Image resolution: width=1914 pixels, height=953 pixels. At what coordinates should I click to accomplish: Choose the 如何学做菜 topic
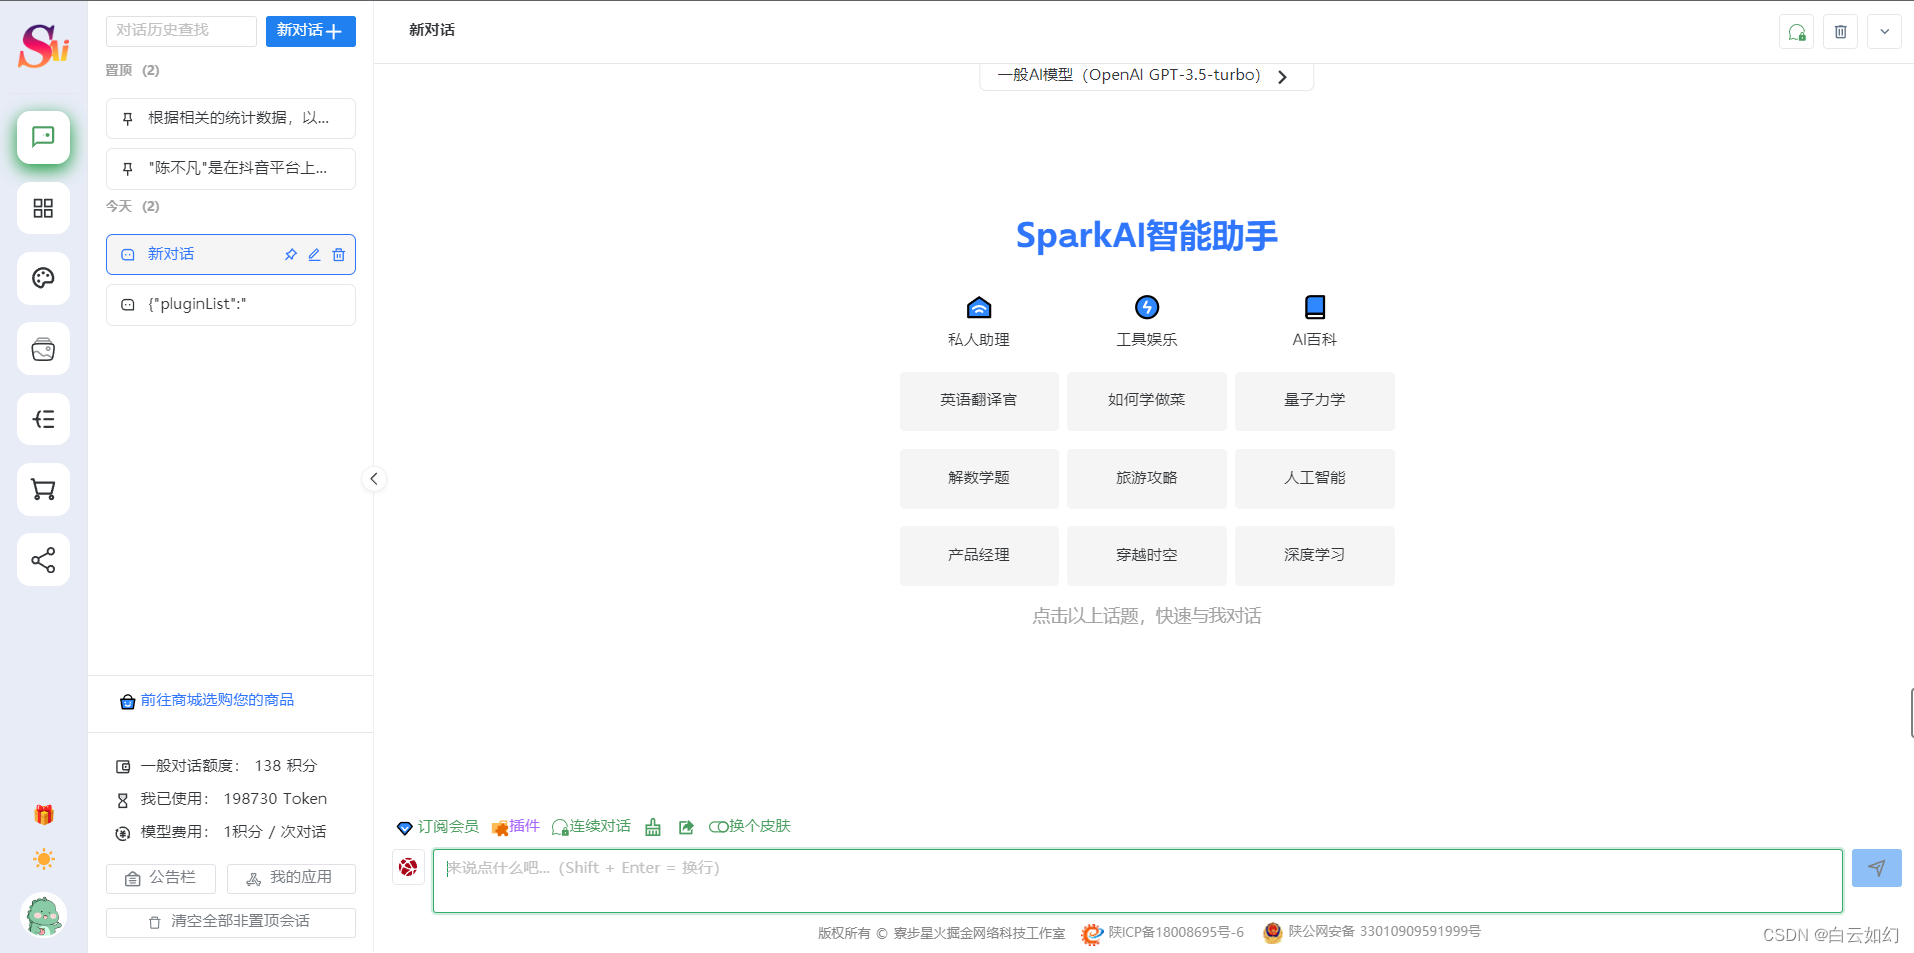1147,401
